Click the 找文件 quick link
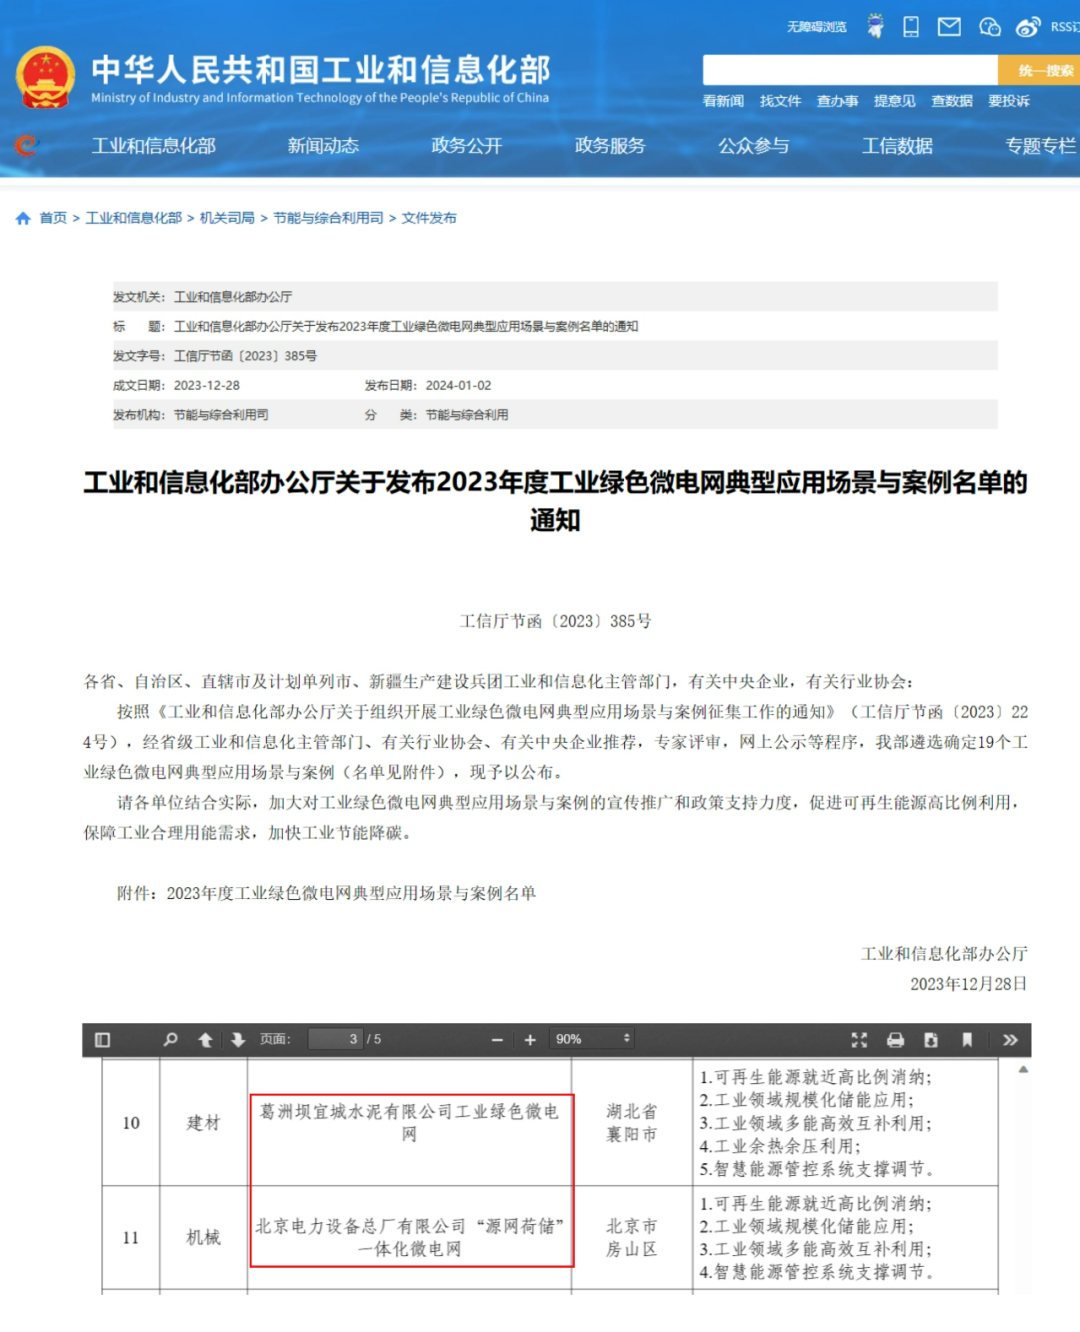 pos(780,101)
